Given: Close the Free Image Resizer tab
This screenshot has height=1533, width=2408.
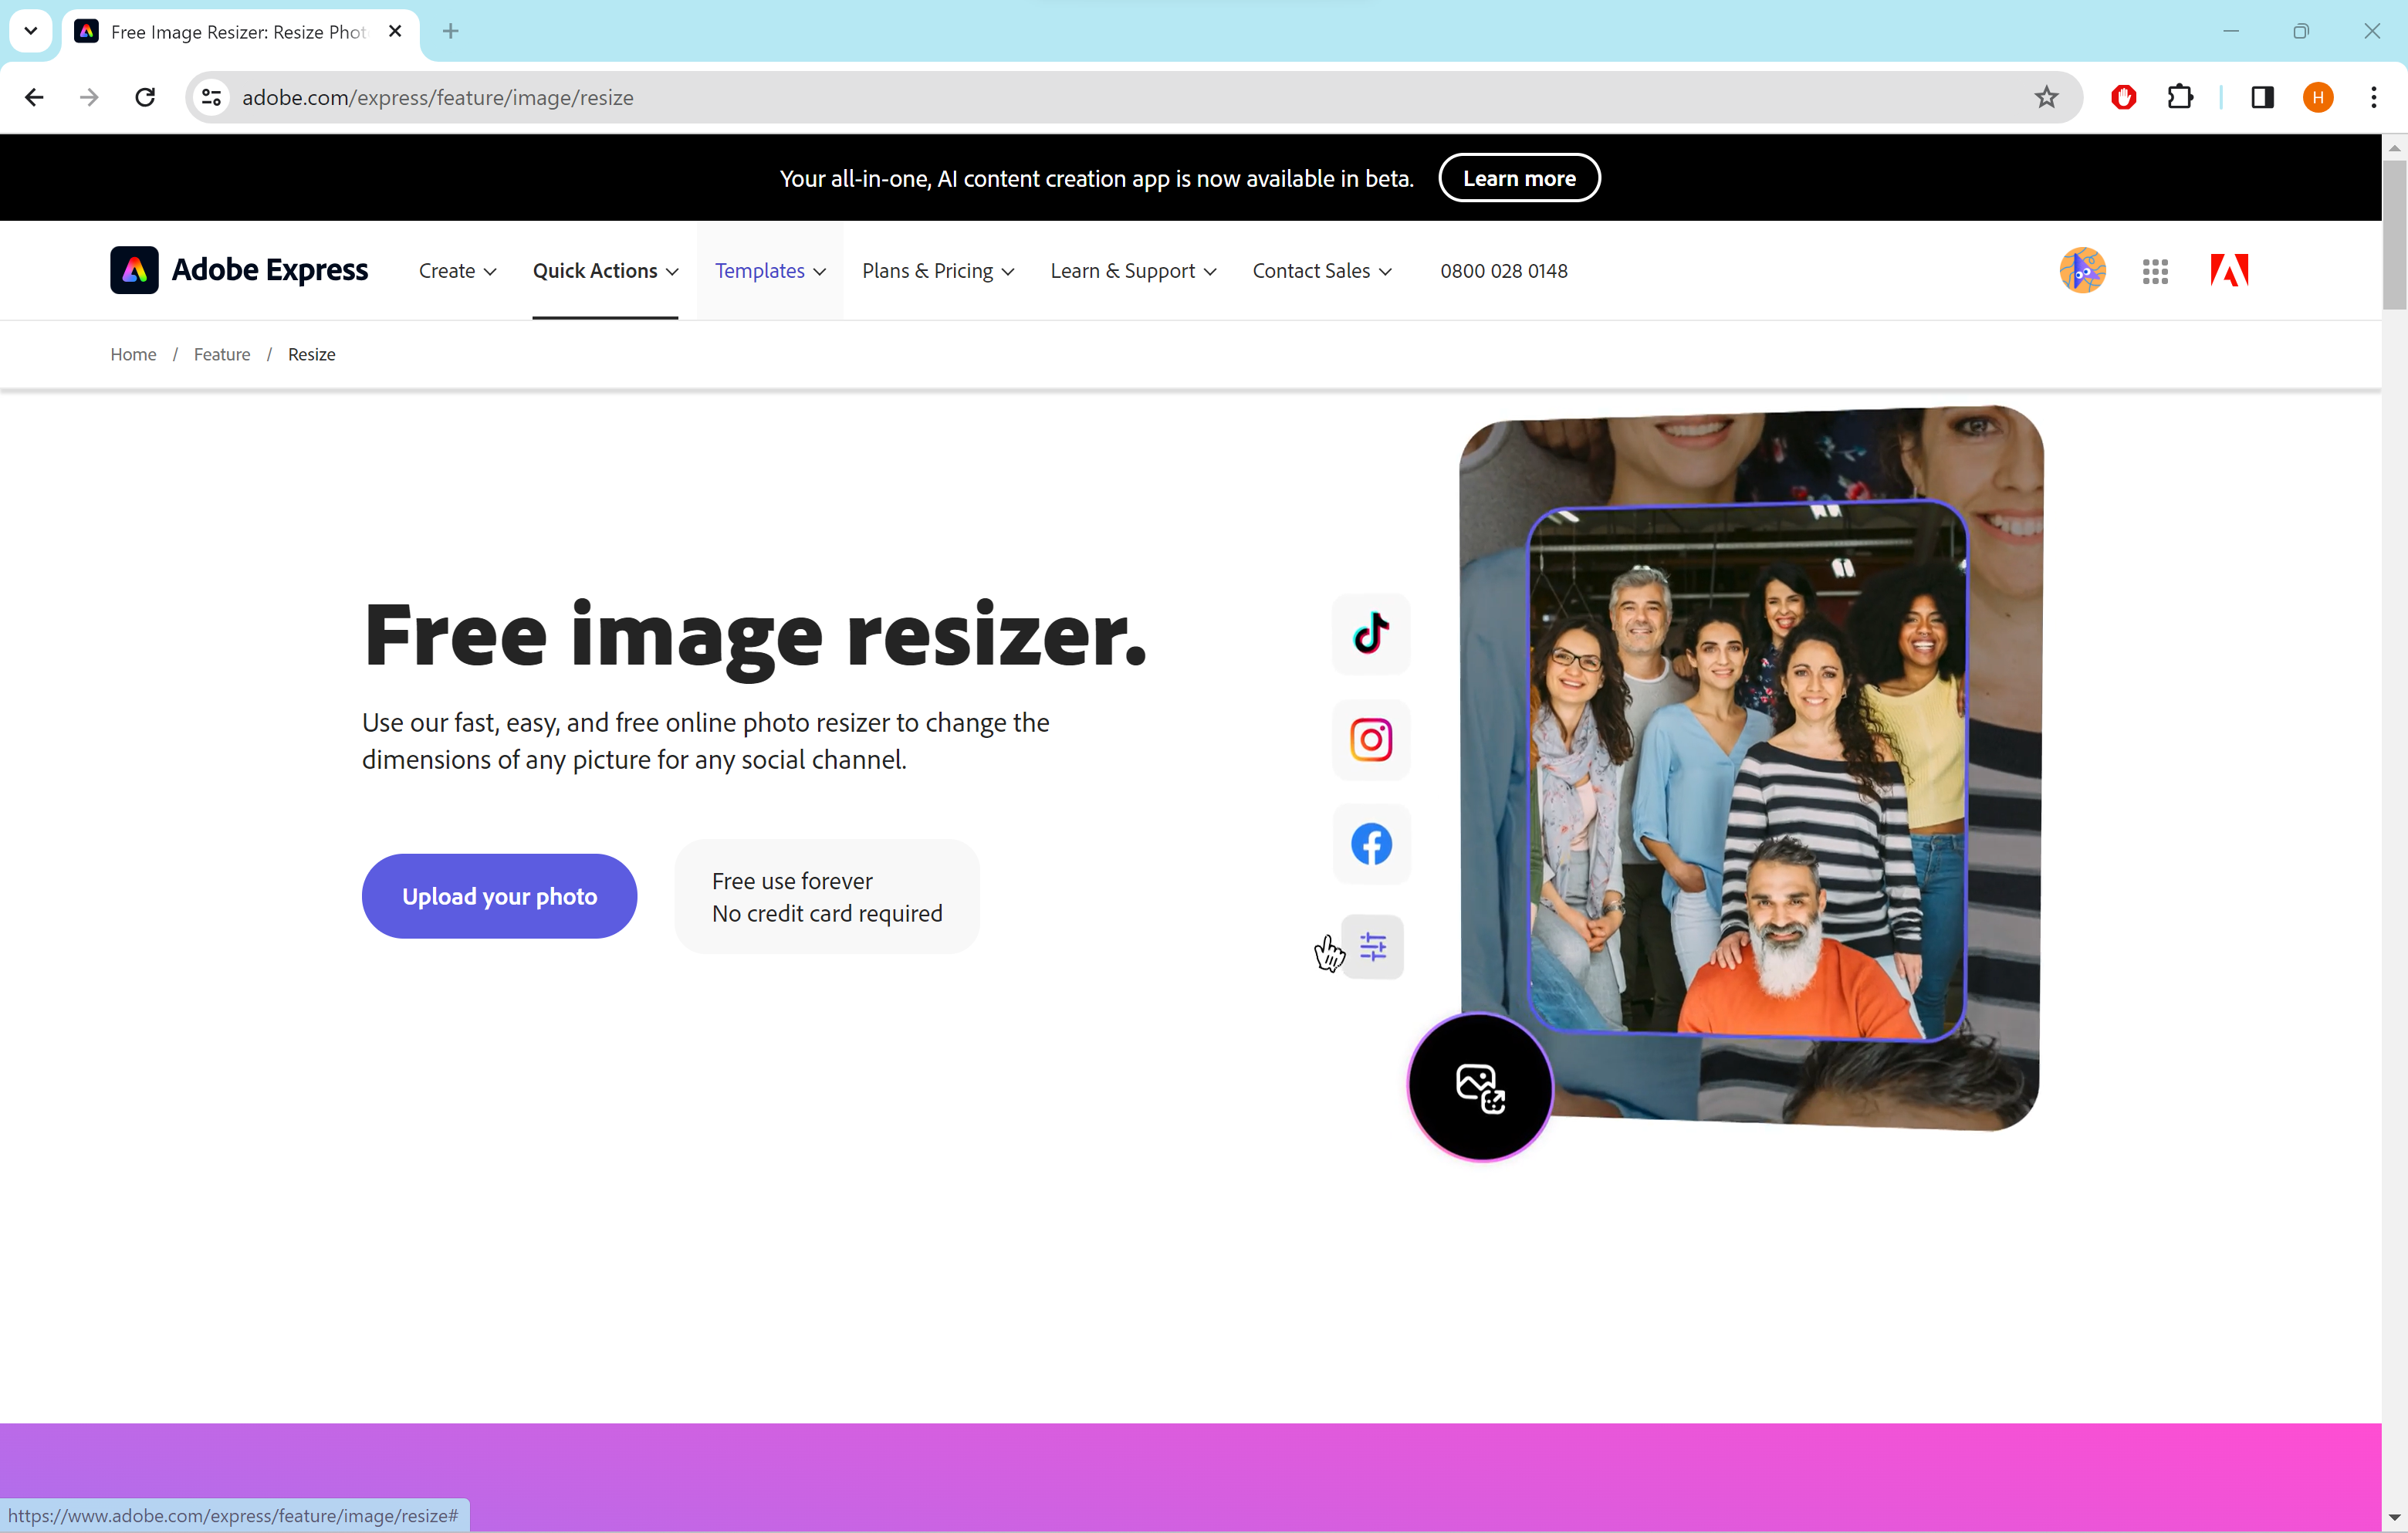Looking at the screenshot, I should [395, 31].
